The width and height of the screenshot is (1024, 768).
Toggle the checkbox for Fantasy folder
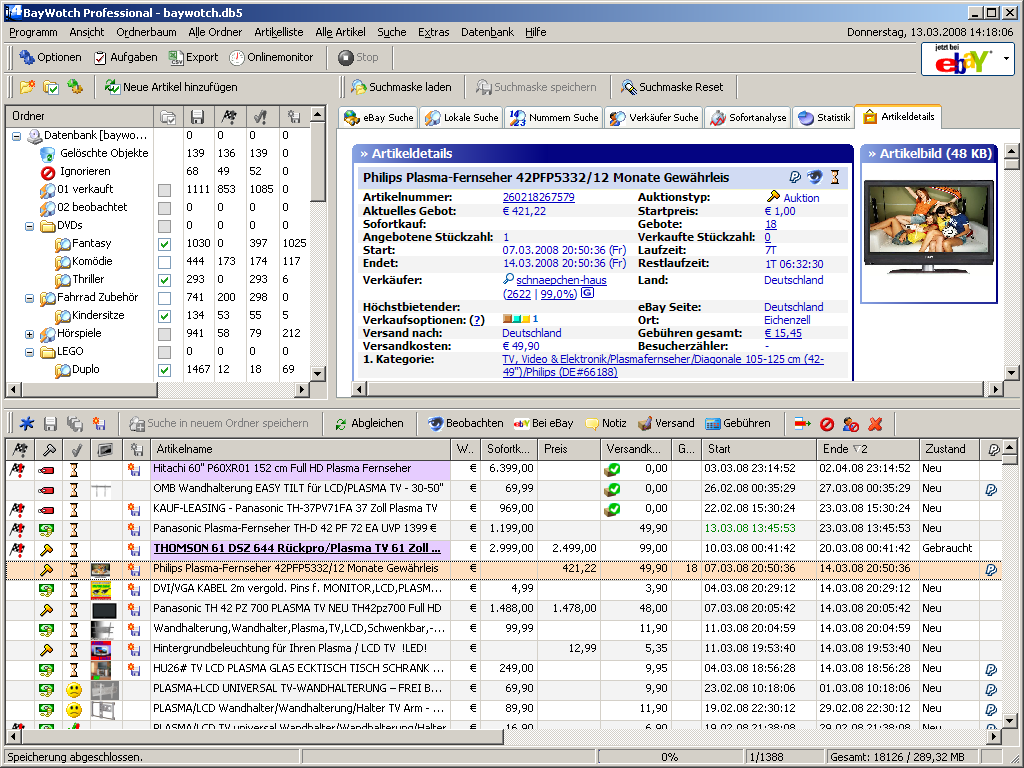coord(165,244)
